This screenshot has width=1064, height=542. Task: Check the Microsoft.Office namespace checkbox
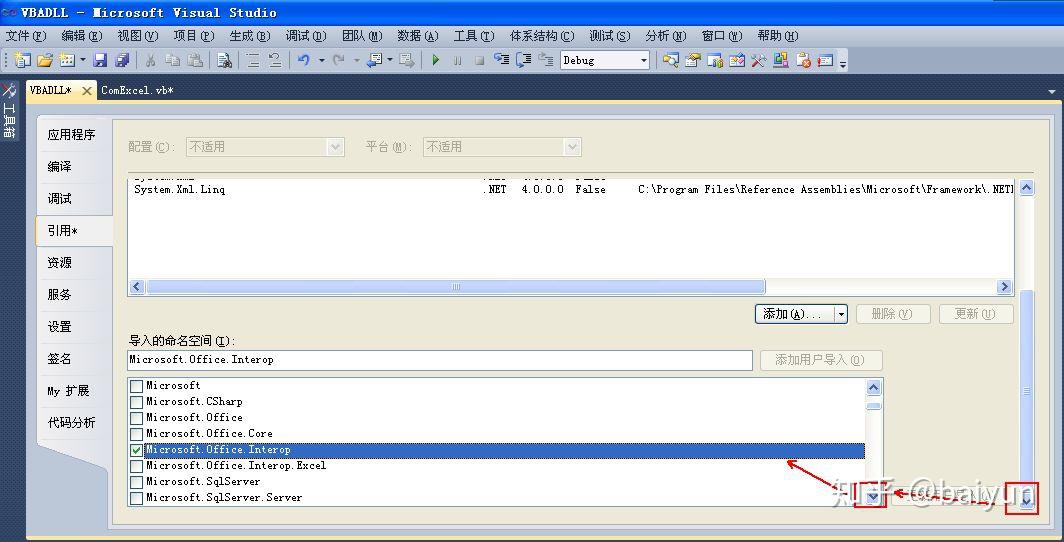[136, 418]
